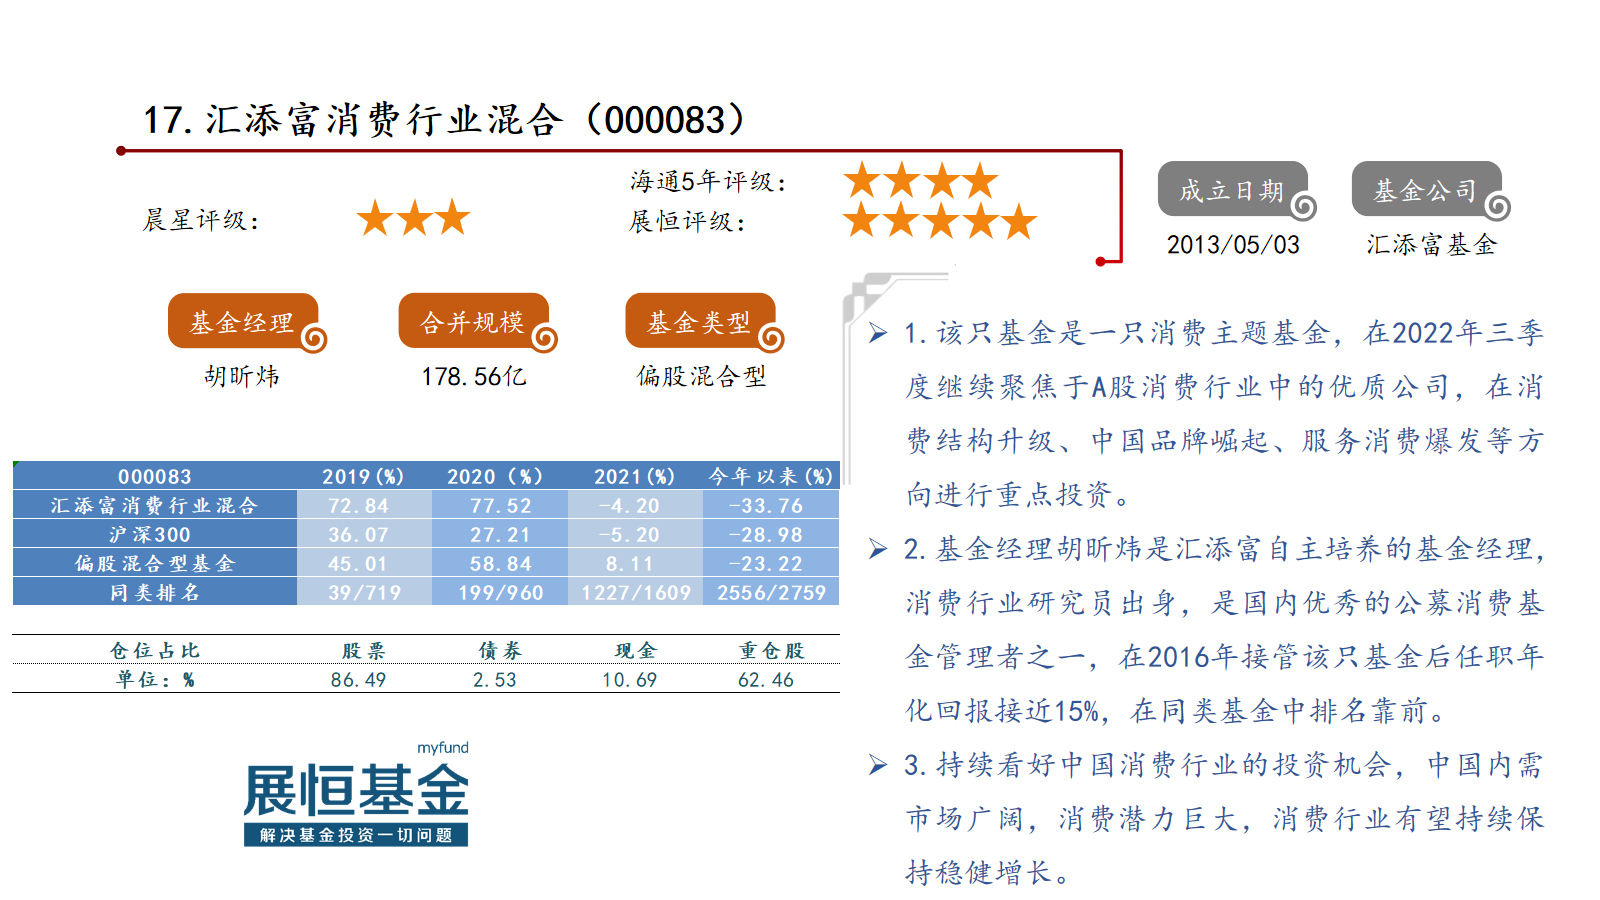Click the 单位：% label

155,679
